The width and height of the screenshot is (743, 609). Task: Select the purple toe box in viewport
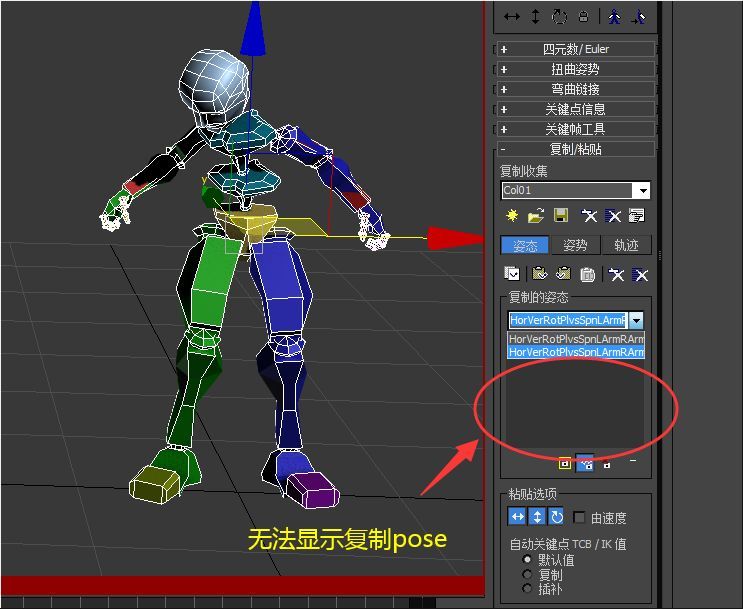(x=314, y=491)
